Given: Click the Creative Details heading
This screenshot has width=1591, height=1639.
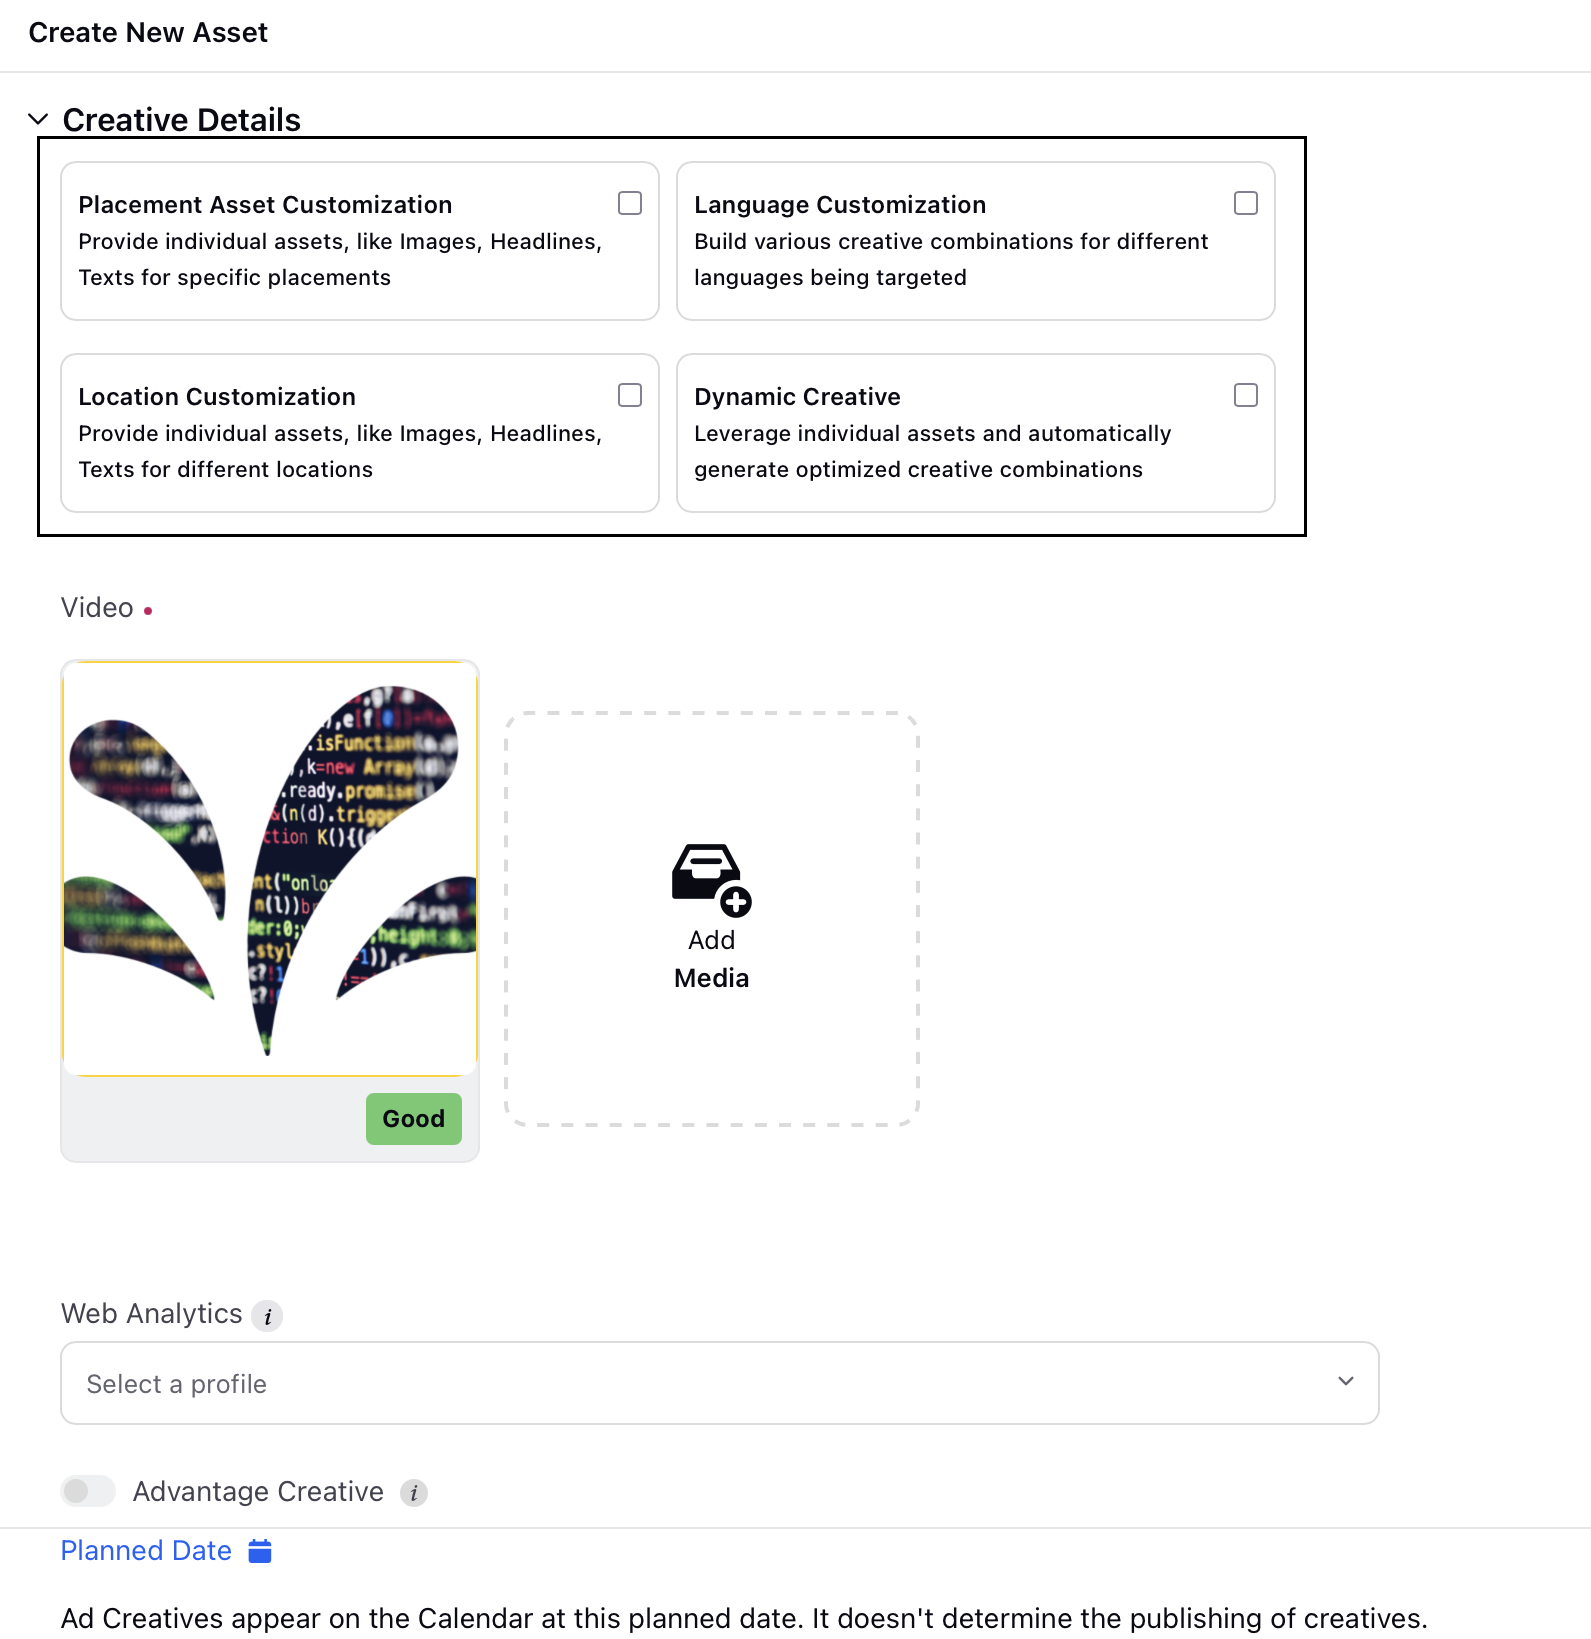Looking at the screenshot, I should click(181, 120).
